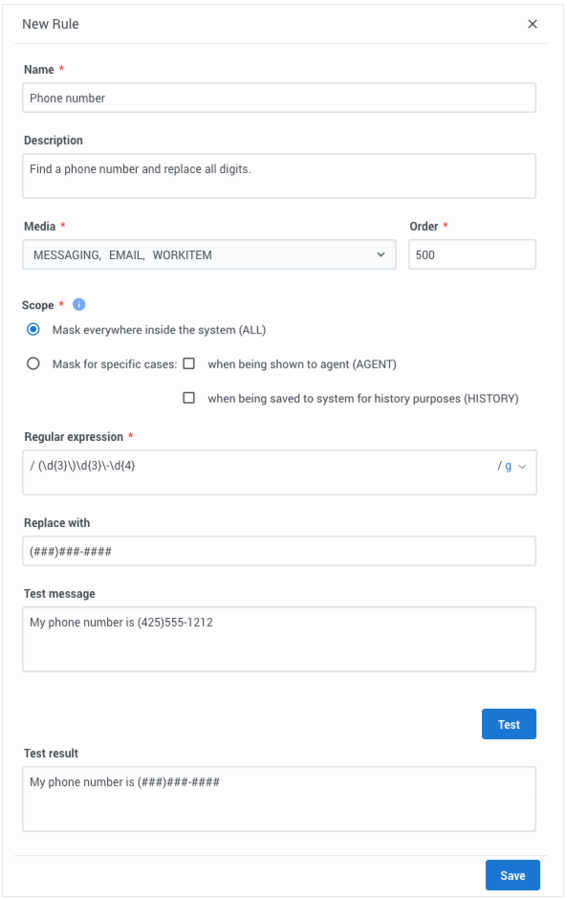Image resolution: width=567 pixels, height=899 pixels.
Task: Enable the AGENT checkbox
Action: coord(189,363)
